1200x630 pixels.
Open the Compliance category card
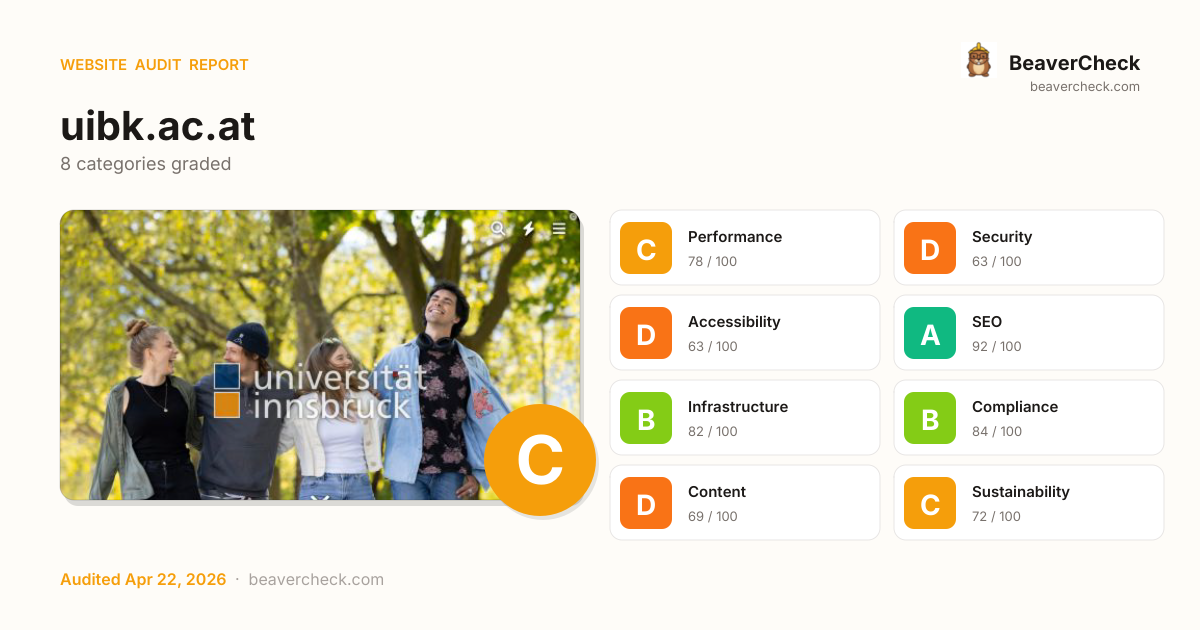coord(1029,418)
